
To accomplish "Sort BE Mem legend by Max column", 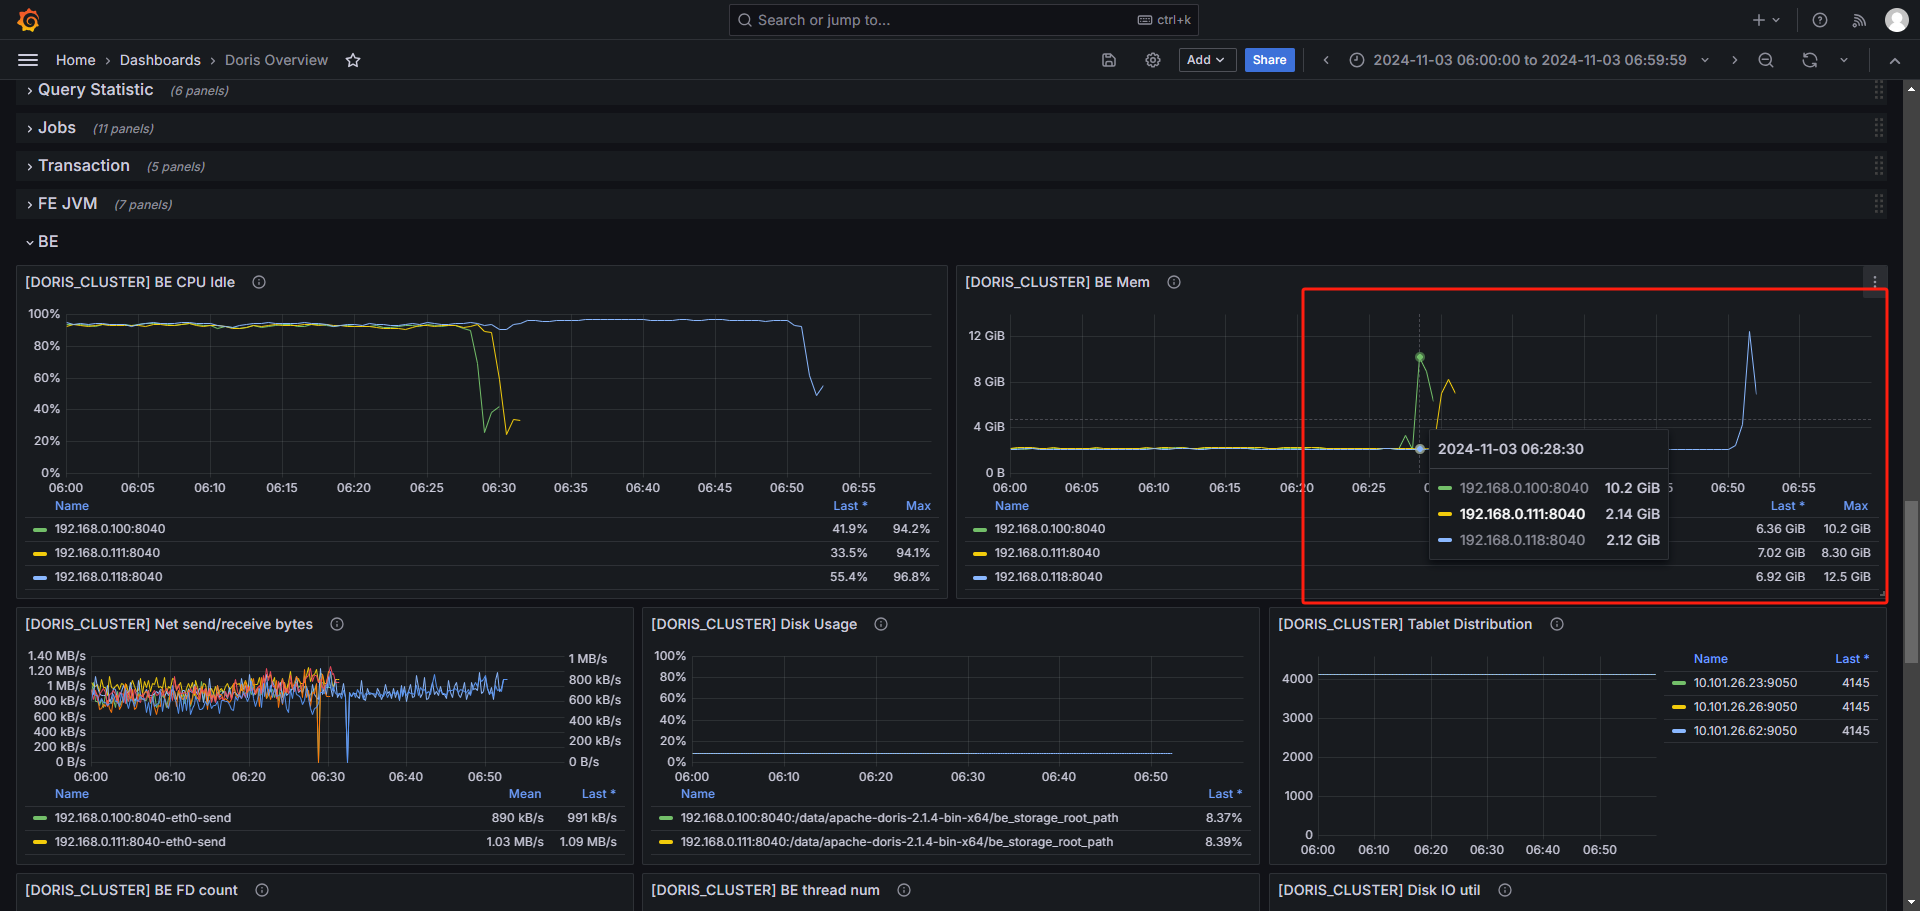I will click(x=1856, y=506).
